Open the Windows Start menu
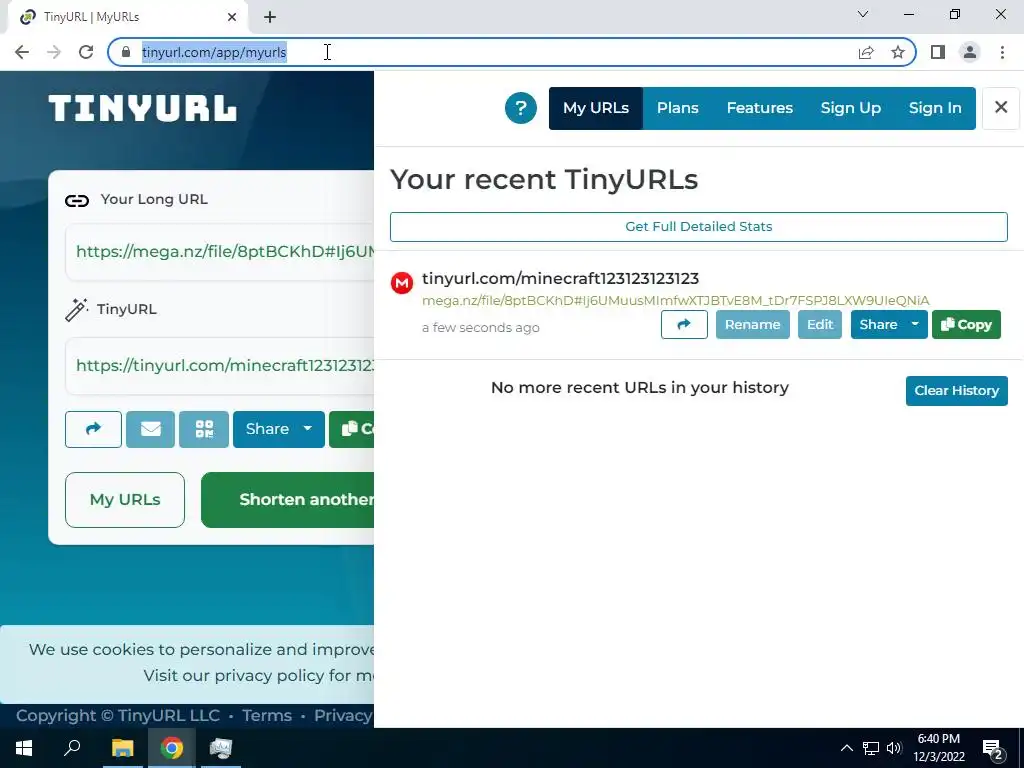The image size is (1024, 768). tap(24, 748)
